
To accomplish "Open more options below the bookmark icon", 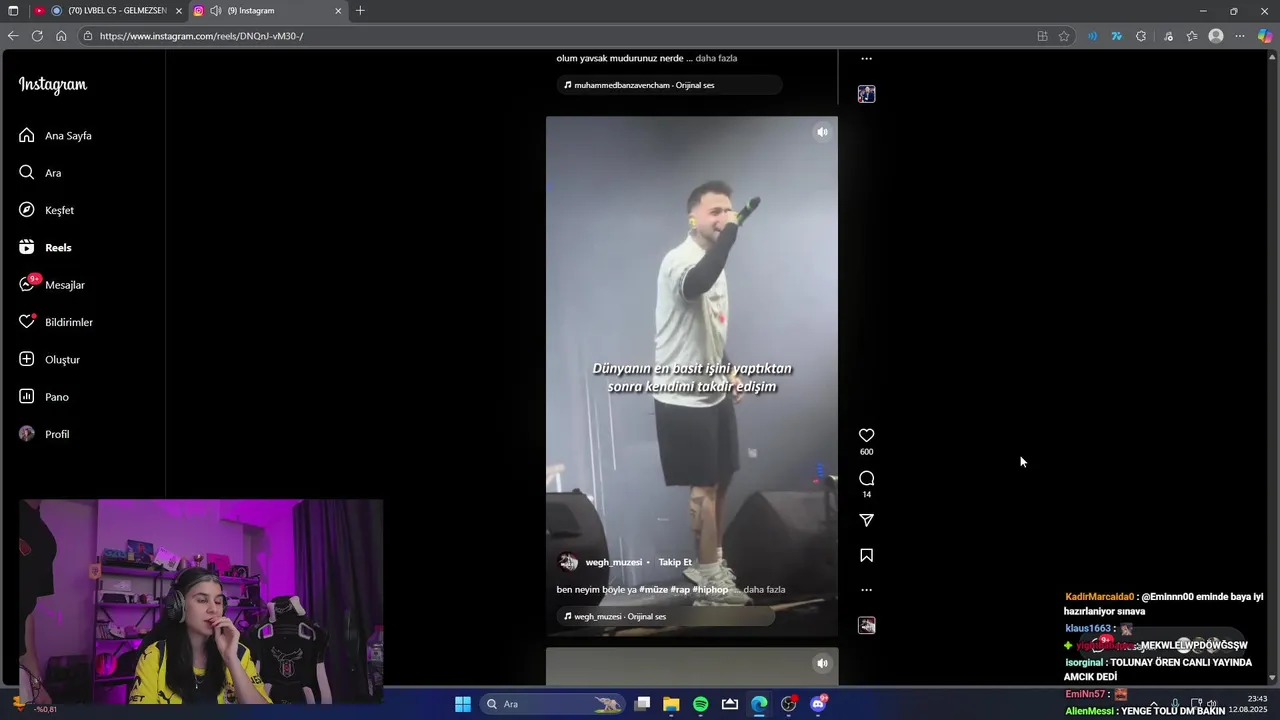I will point(867,590).
